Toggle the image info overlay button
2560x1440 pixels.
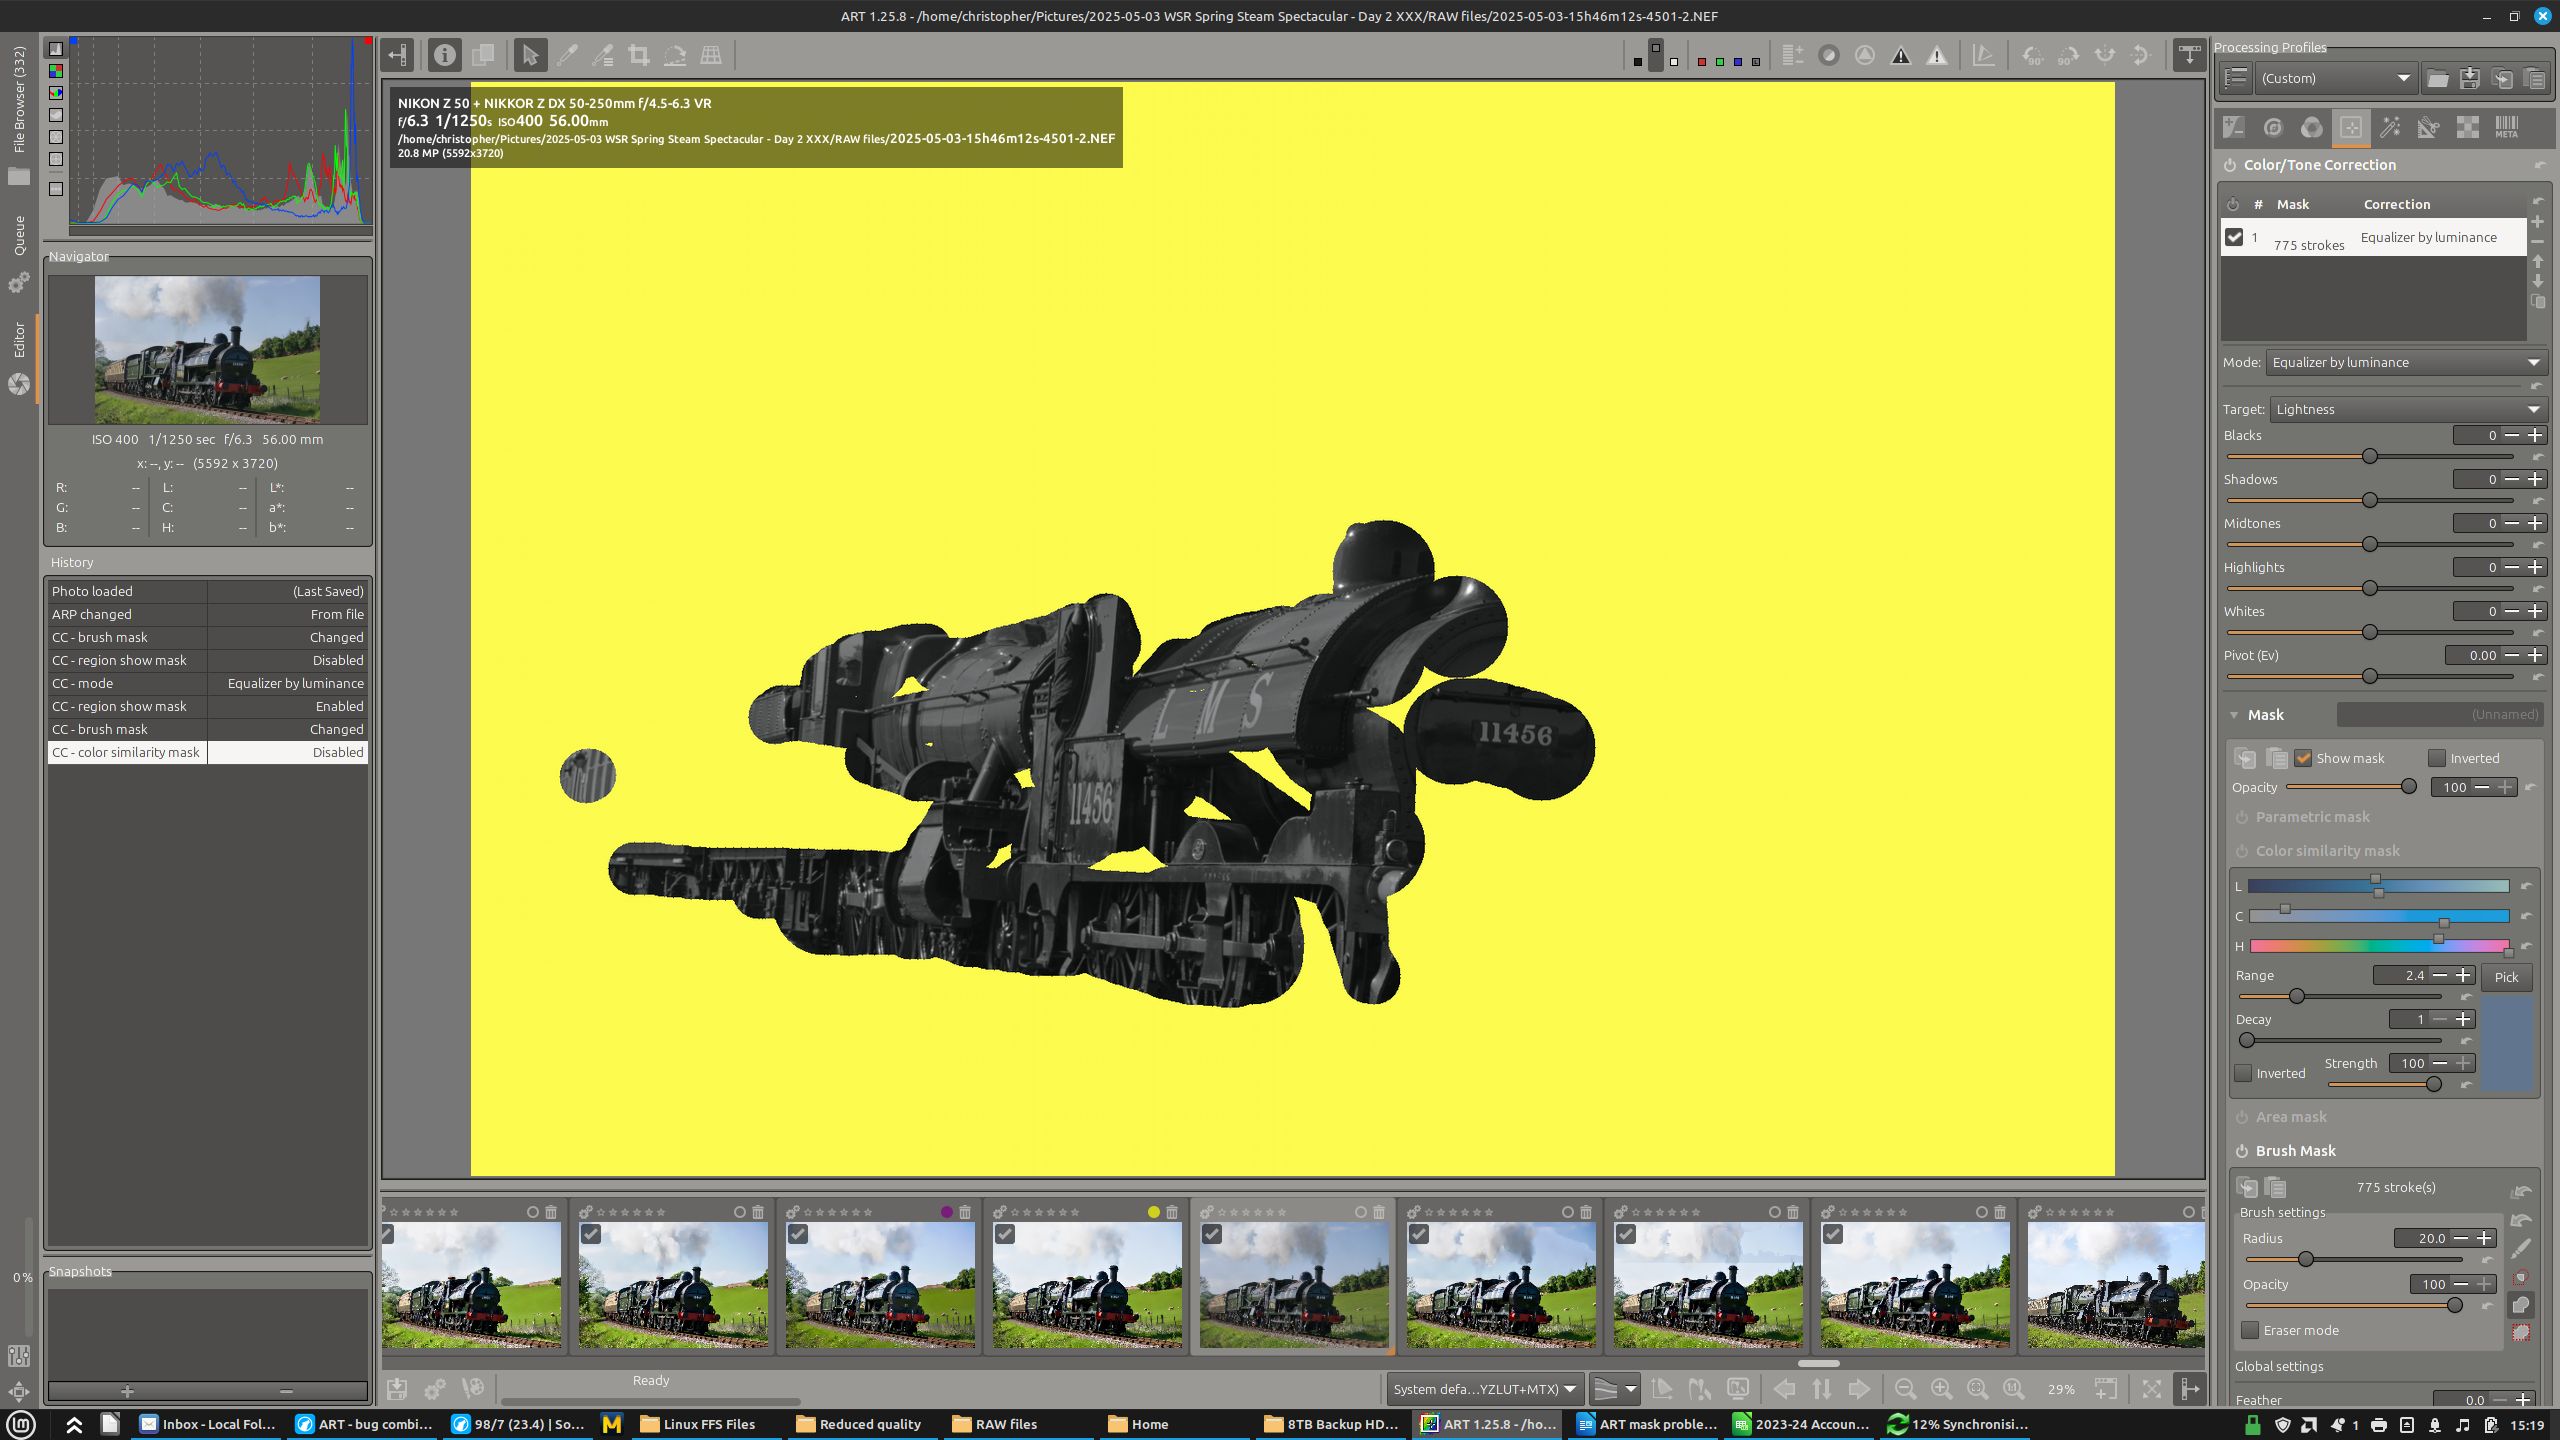pyautogui.click(x=445, y=55)
